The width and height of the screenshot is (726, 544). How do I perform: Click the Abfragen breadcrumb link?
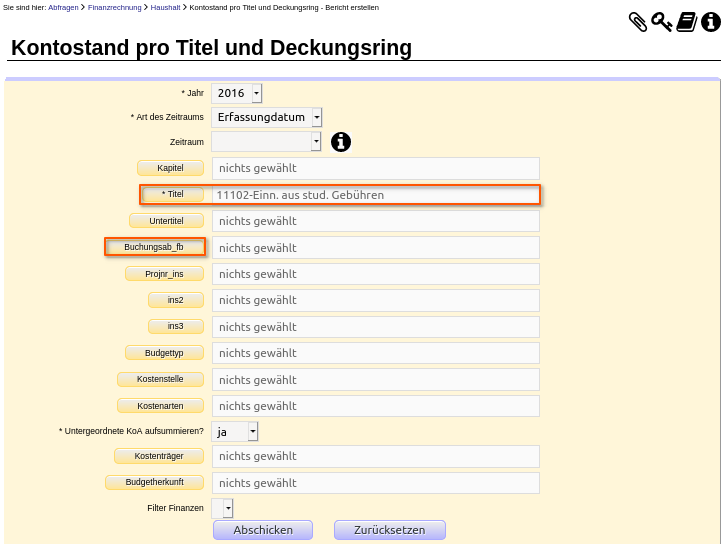pyautogui.click(x=63, y=7)
